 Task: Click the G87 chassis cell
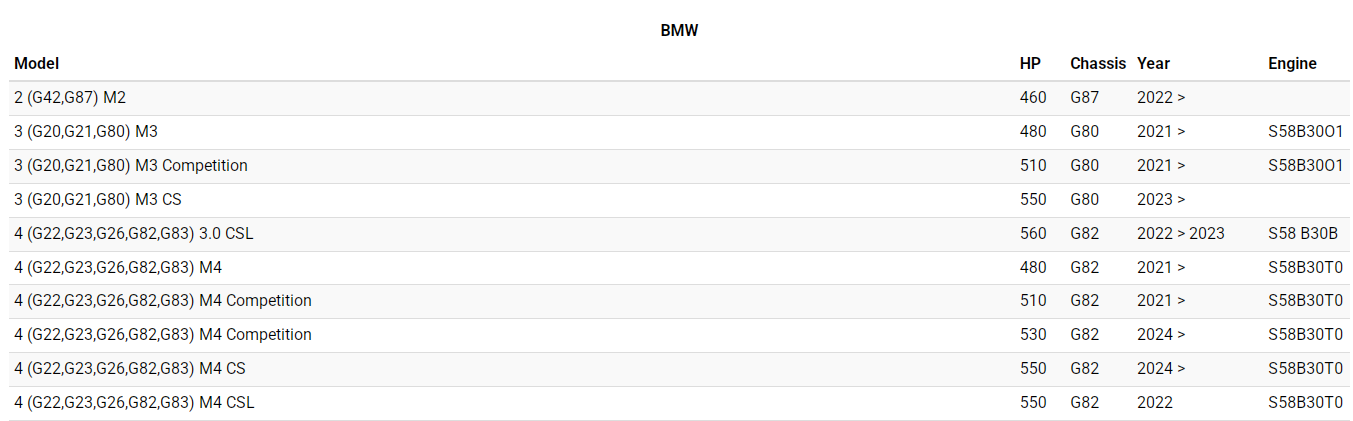coord(1084,98)
